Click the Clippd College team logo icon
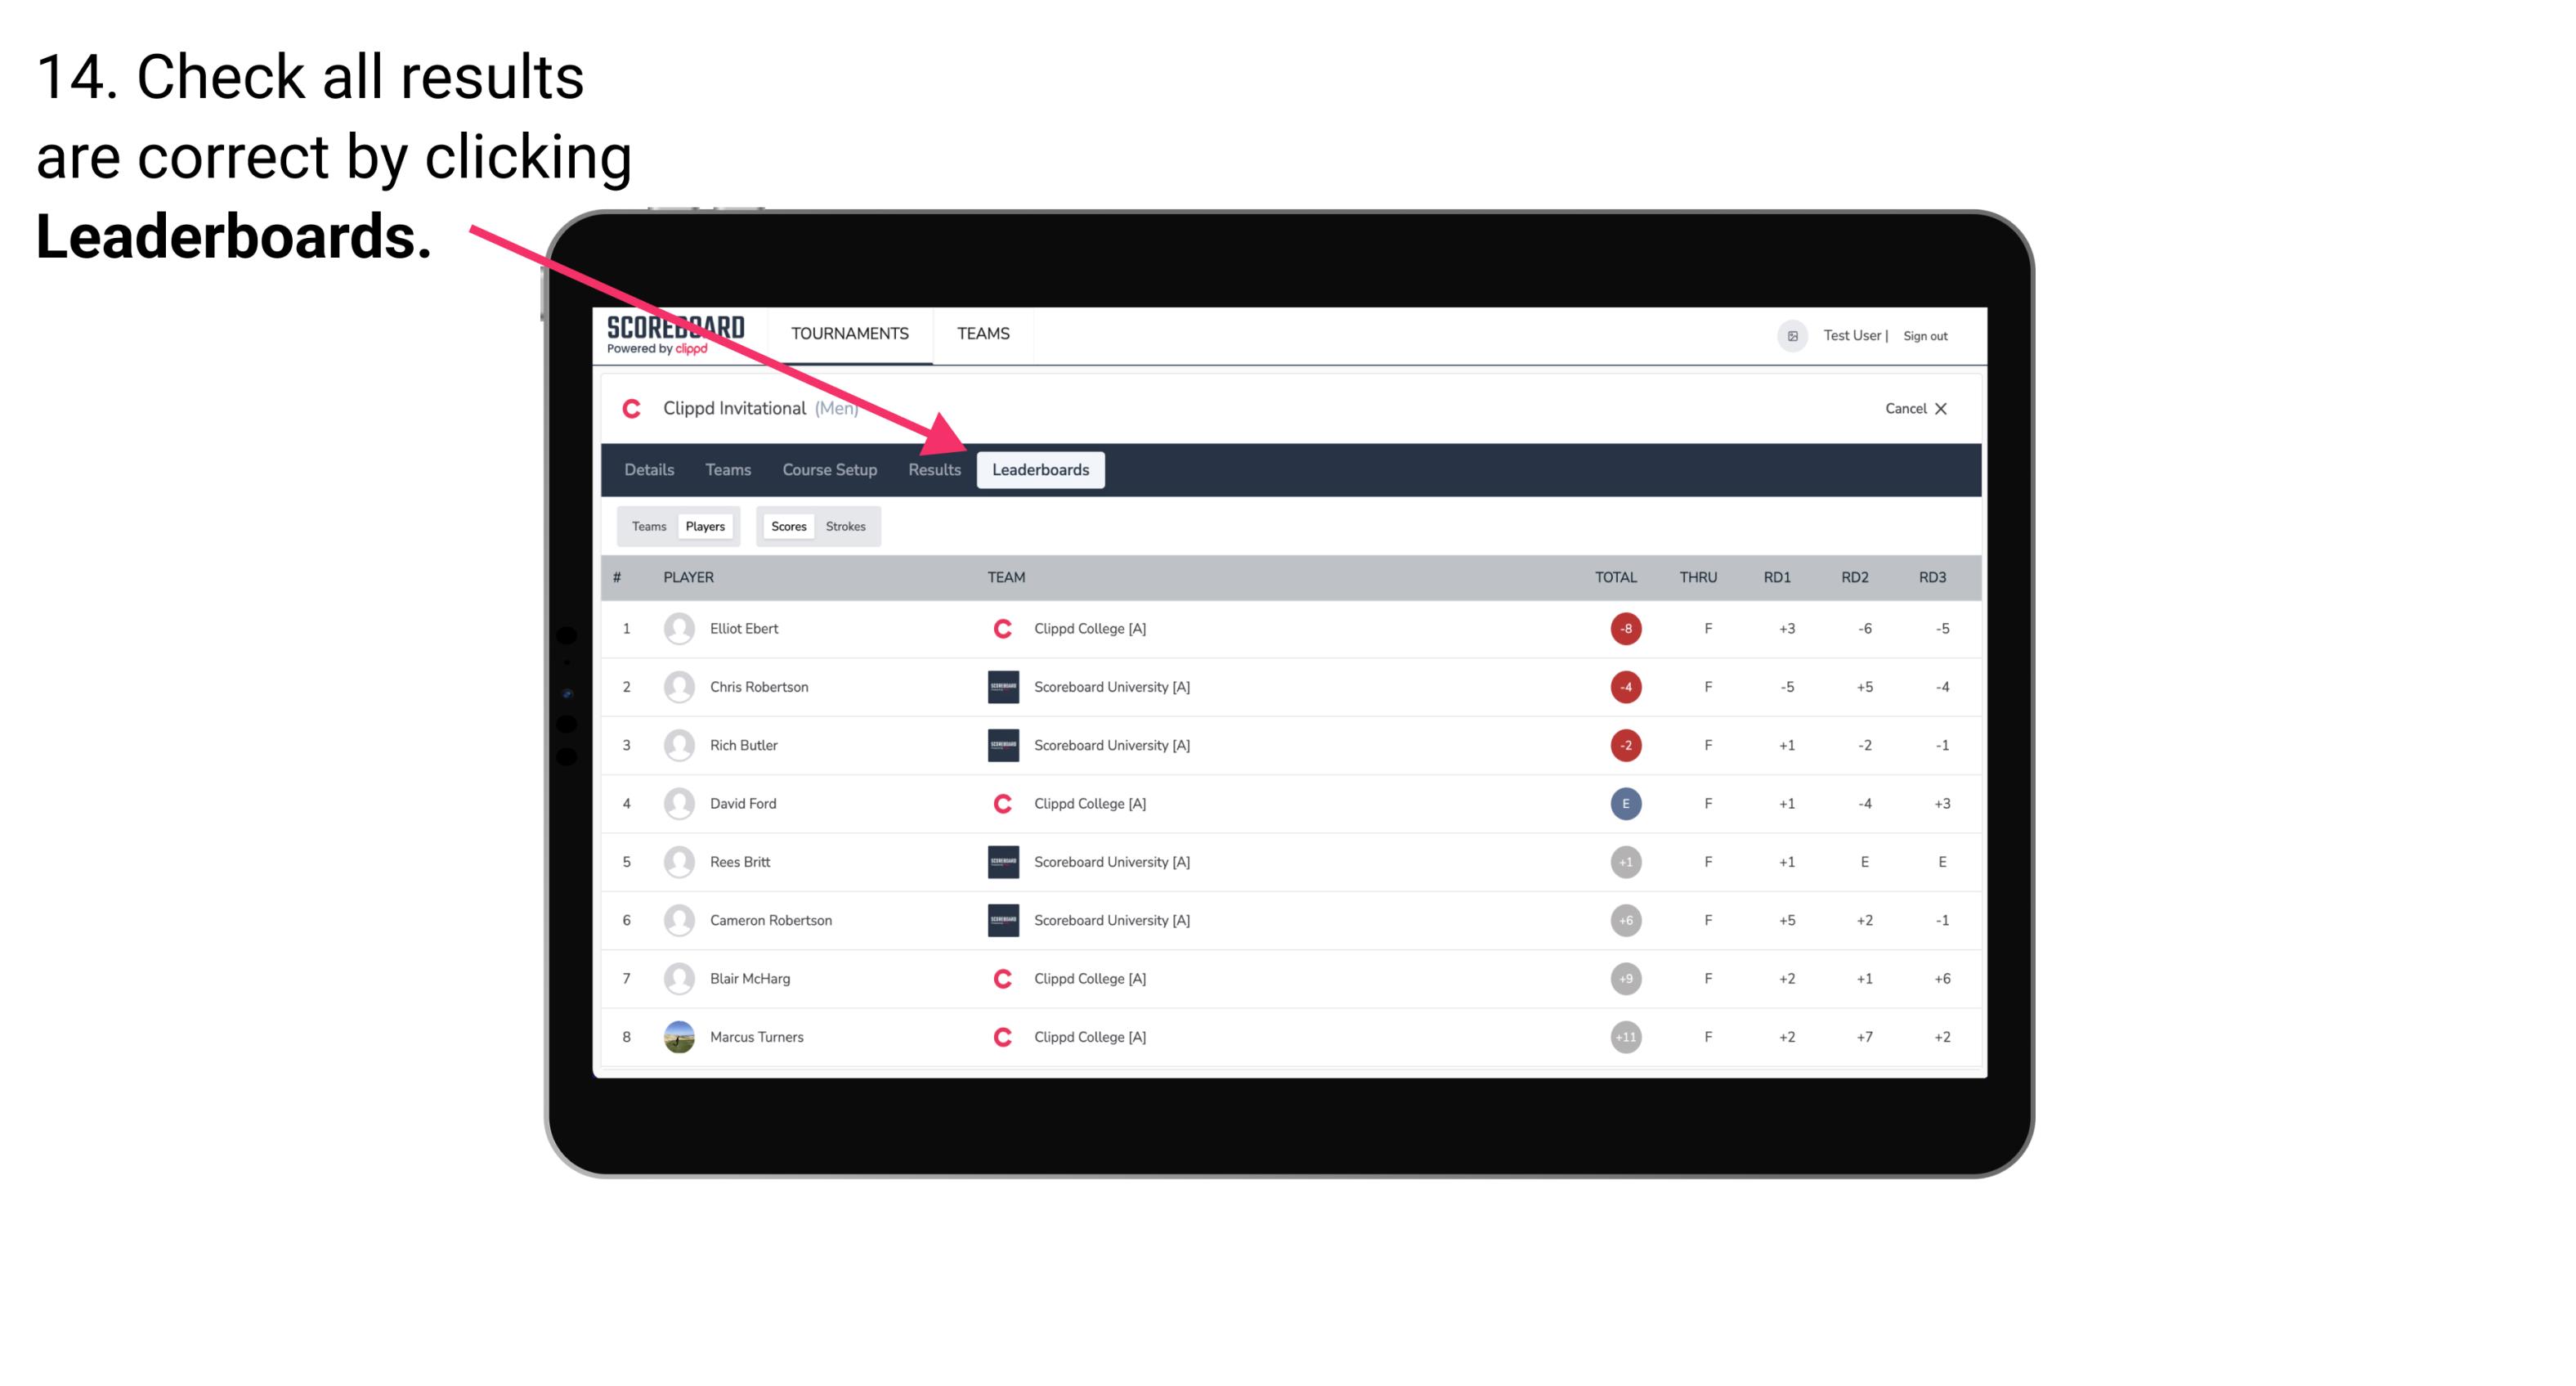Image resolution: width=2576 pixels, height=1386 pixels. tap(1003, 628)
